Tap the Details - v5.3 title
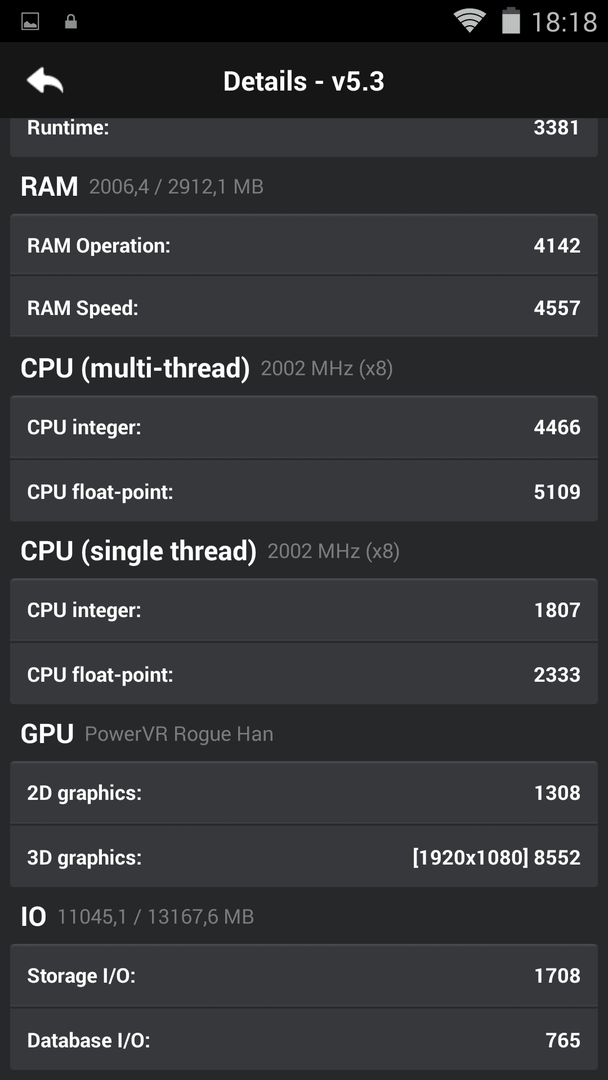 click(304, 81)
